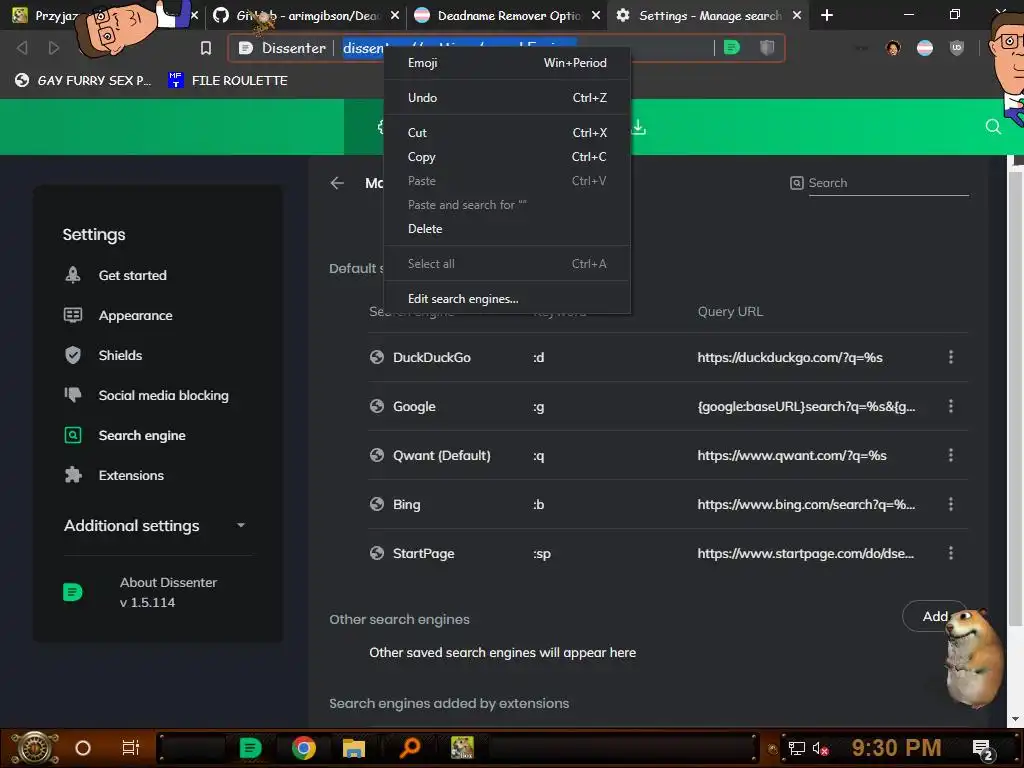Open the notification center icon
The image size is (1024, 768).
point(982,749)
